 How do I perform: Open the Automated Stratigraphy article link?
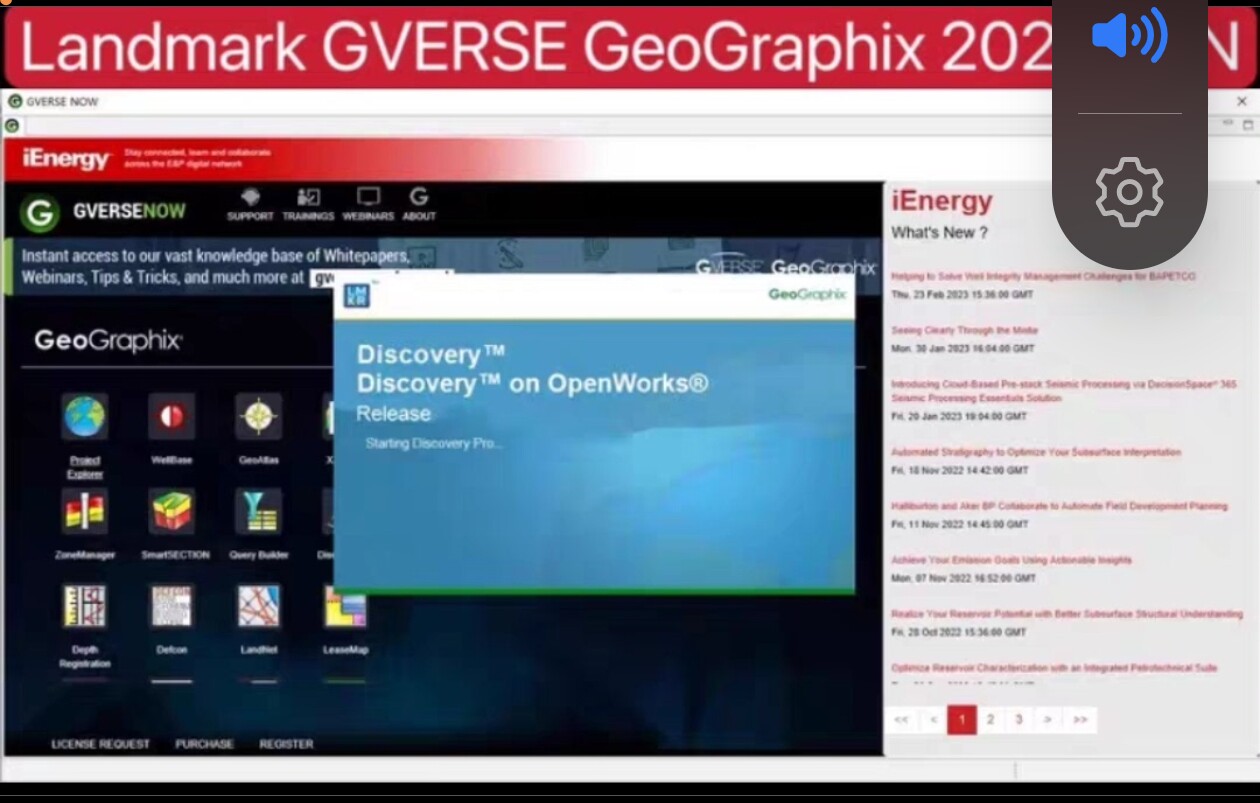click(1036, 452)
